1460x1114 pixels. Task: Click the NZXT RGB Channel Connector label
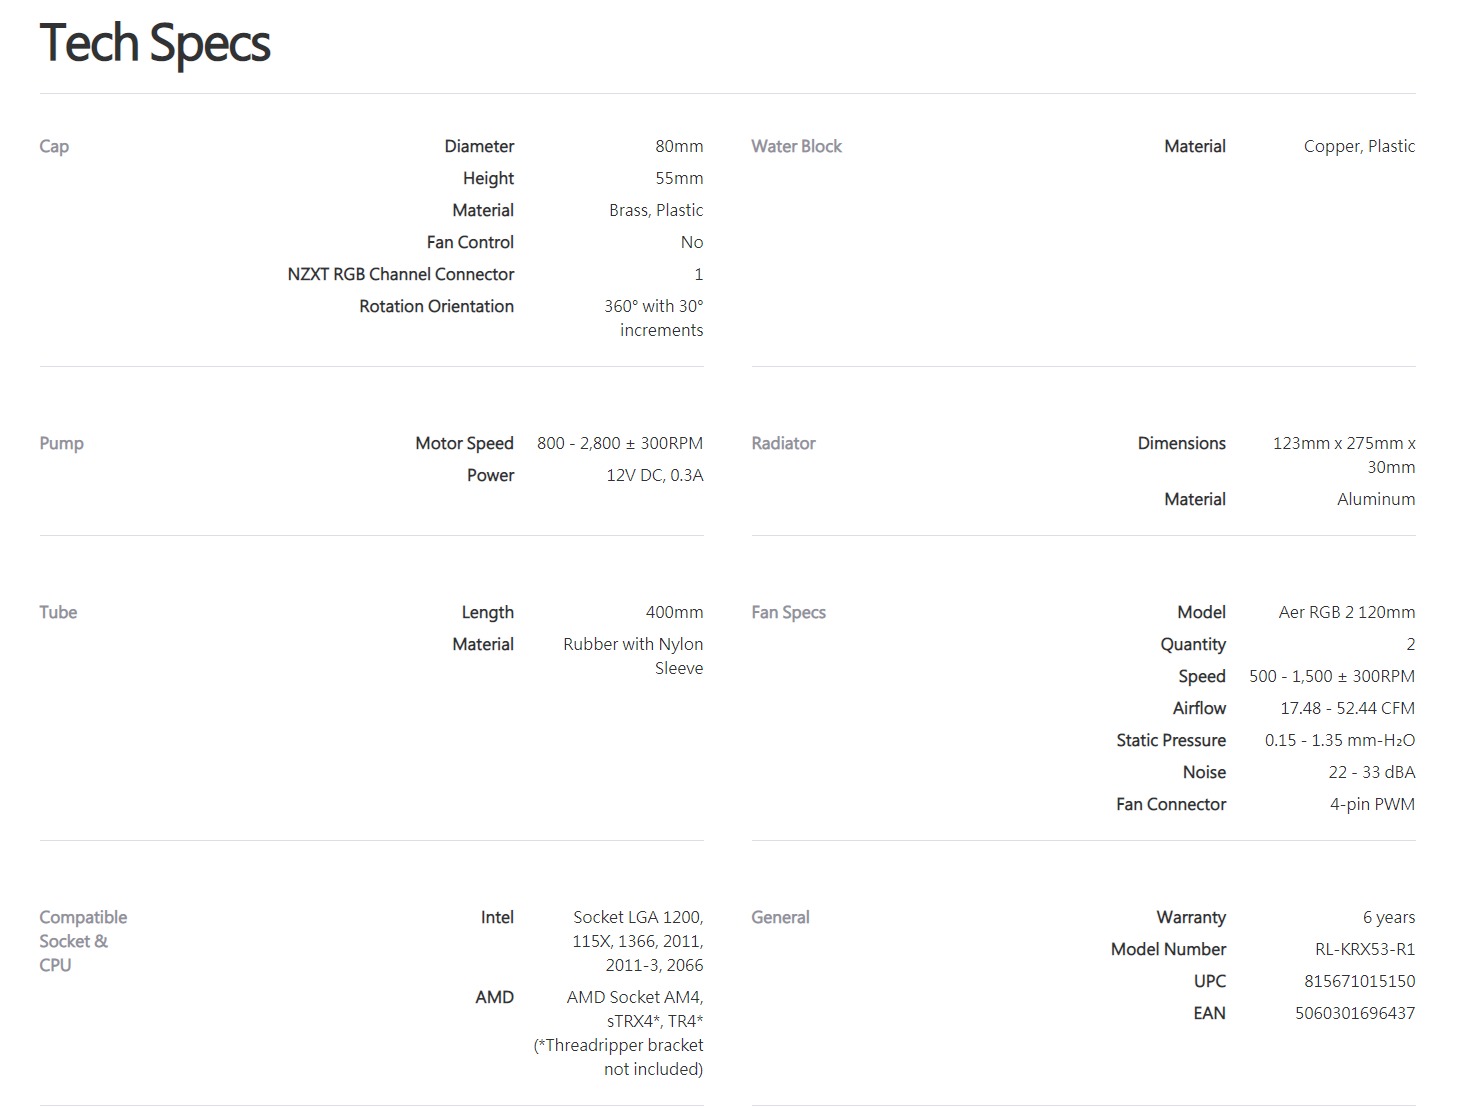(400, 274)
